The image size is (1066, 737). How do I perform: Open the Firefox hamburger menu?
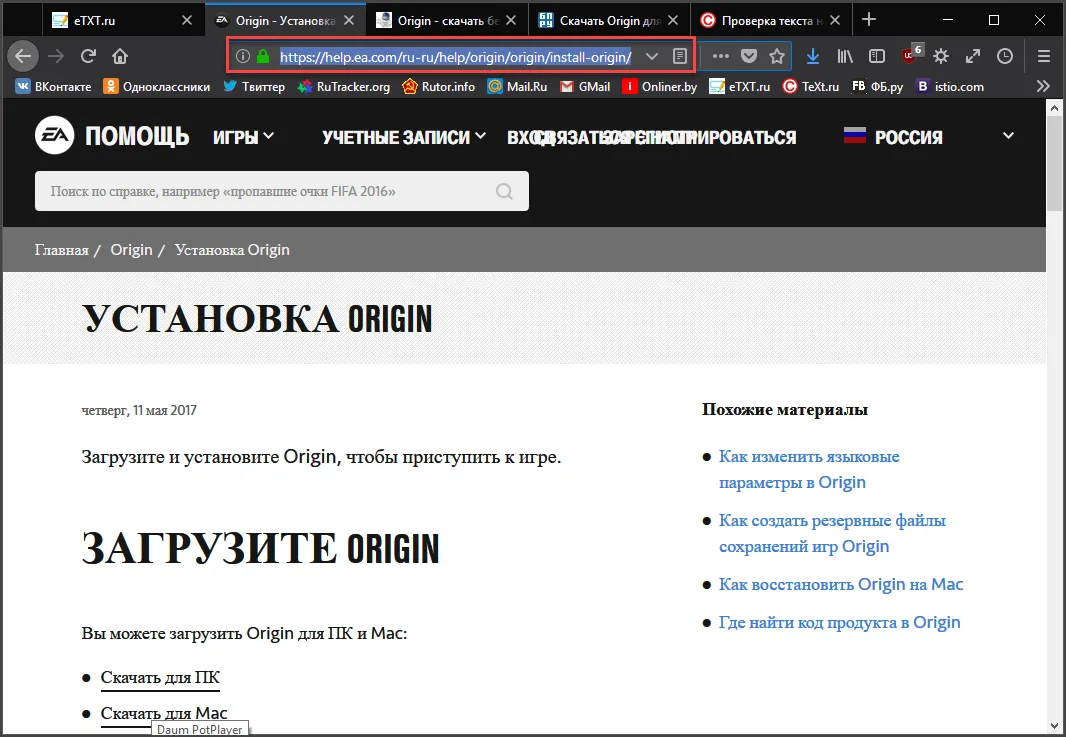click(x=1043, y=56)
